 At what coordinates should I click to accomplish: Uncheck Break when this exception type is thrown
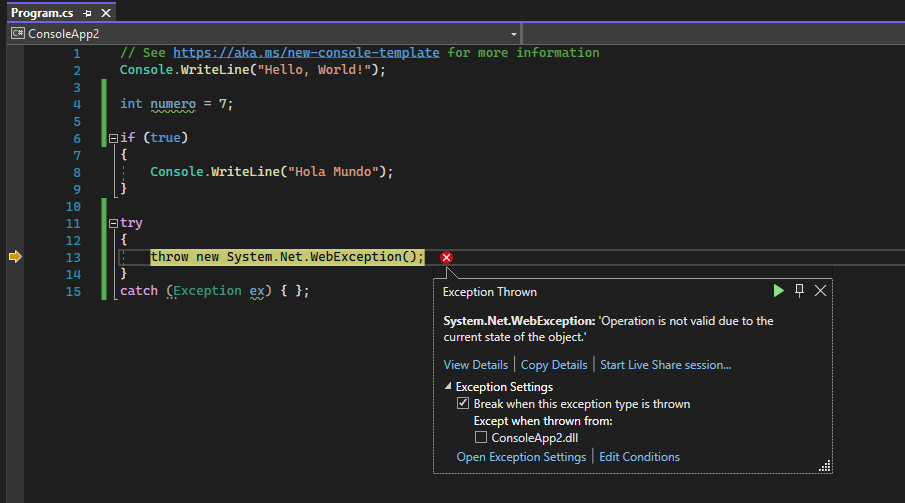(463, 404)
